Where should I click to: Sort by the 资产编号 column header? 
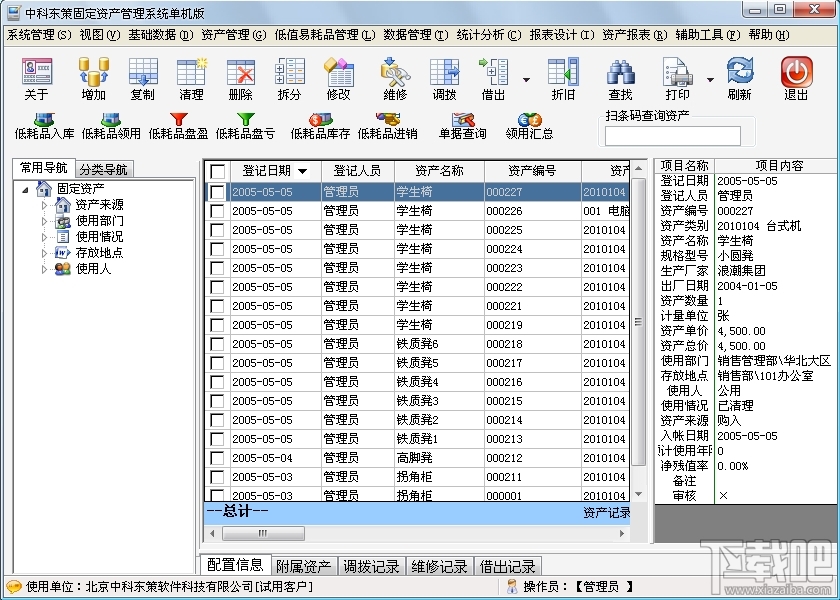[x=532, y=171]
